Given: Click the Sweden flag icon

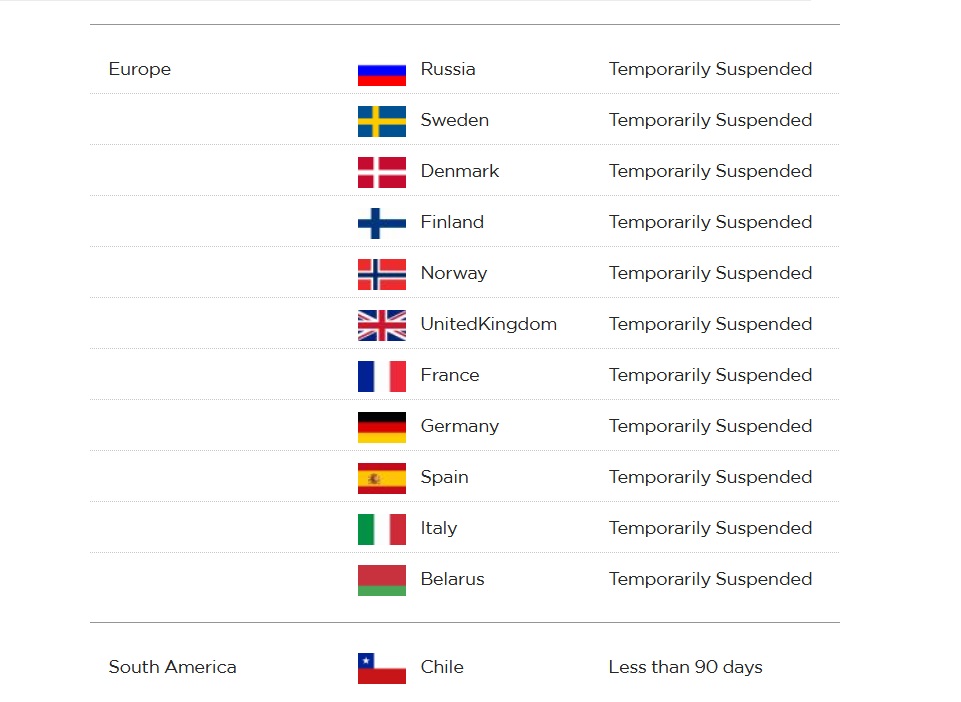Looking at the screenshot, I should [382, 121].
